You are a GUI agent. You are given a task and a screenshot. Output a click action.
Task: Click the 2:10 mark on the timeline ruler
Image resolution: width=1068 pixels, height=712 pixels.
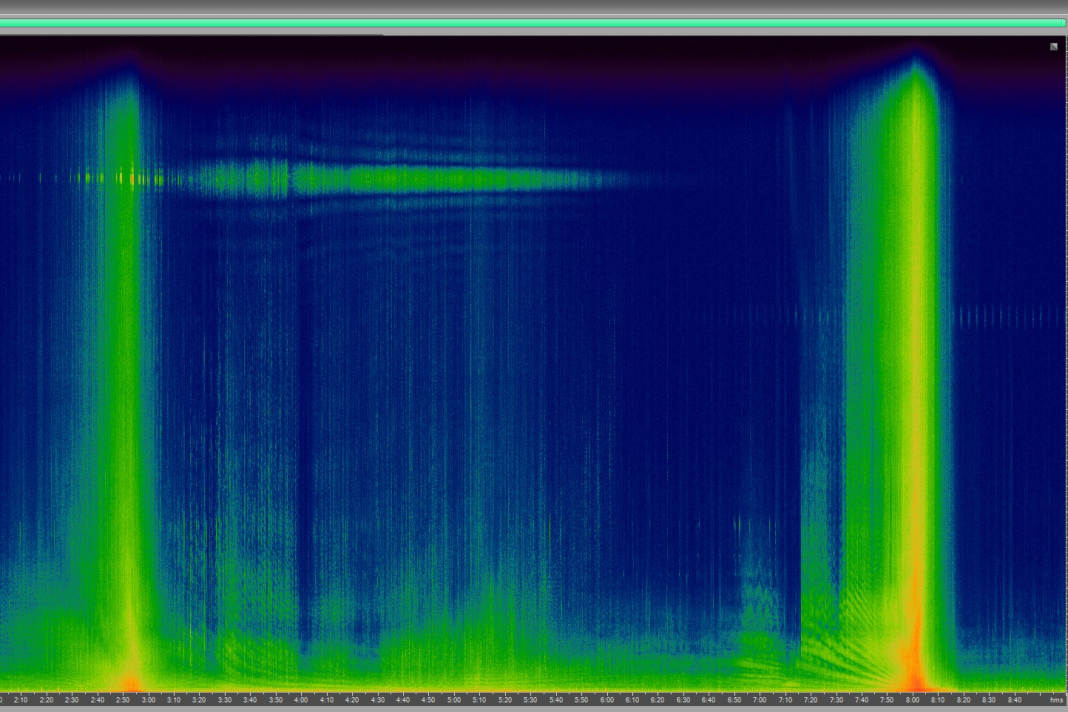coord(21,699)
